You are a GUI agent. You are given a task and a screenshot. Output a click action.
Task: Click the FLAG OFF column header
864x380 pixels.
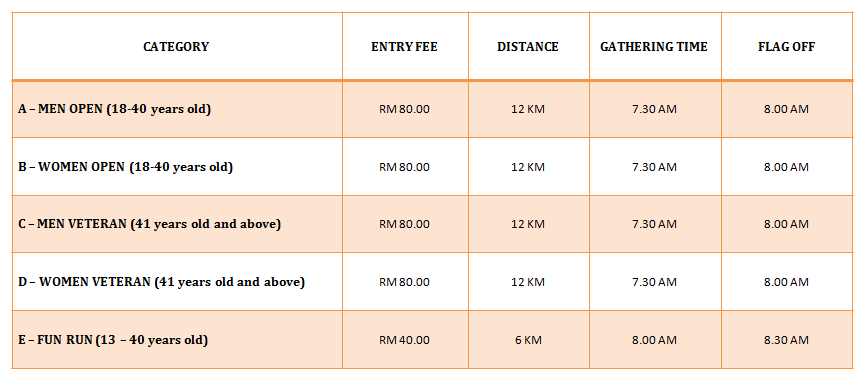[x=786, y=47]
